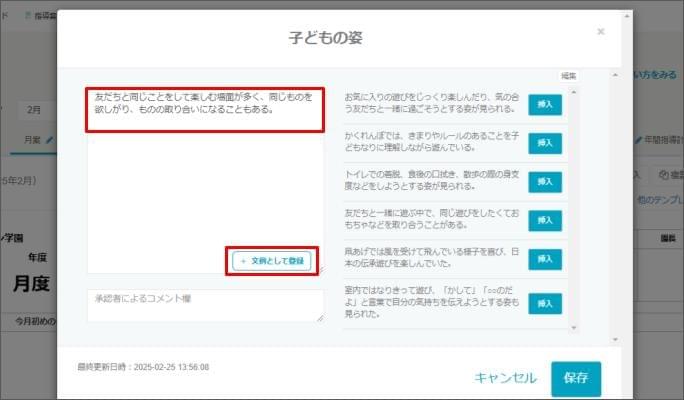This screenshot has width=684, height=400.
Task: Open the 2月 month dropdown
Action: 35,109
